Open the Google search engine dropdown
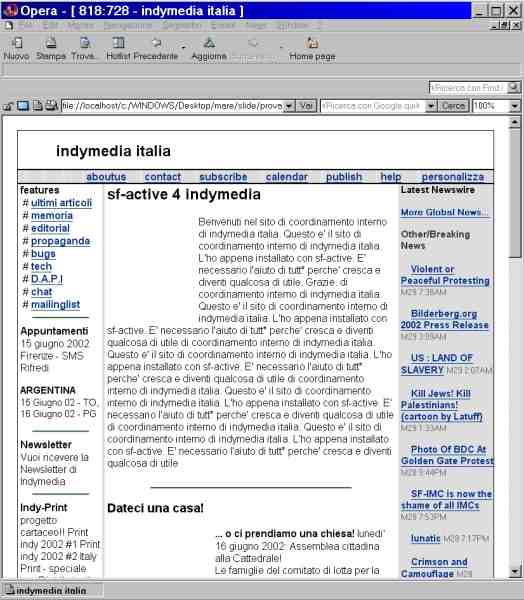The image size is (524, 600). (x=431, y=106)
